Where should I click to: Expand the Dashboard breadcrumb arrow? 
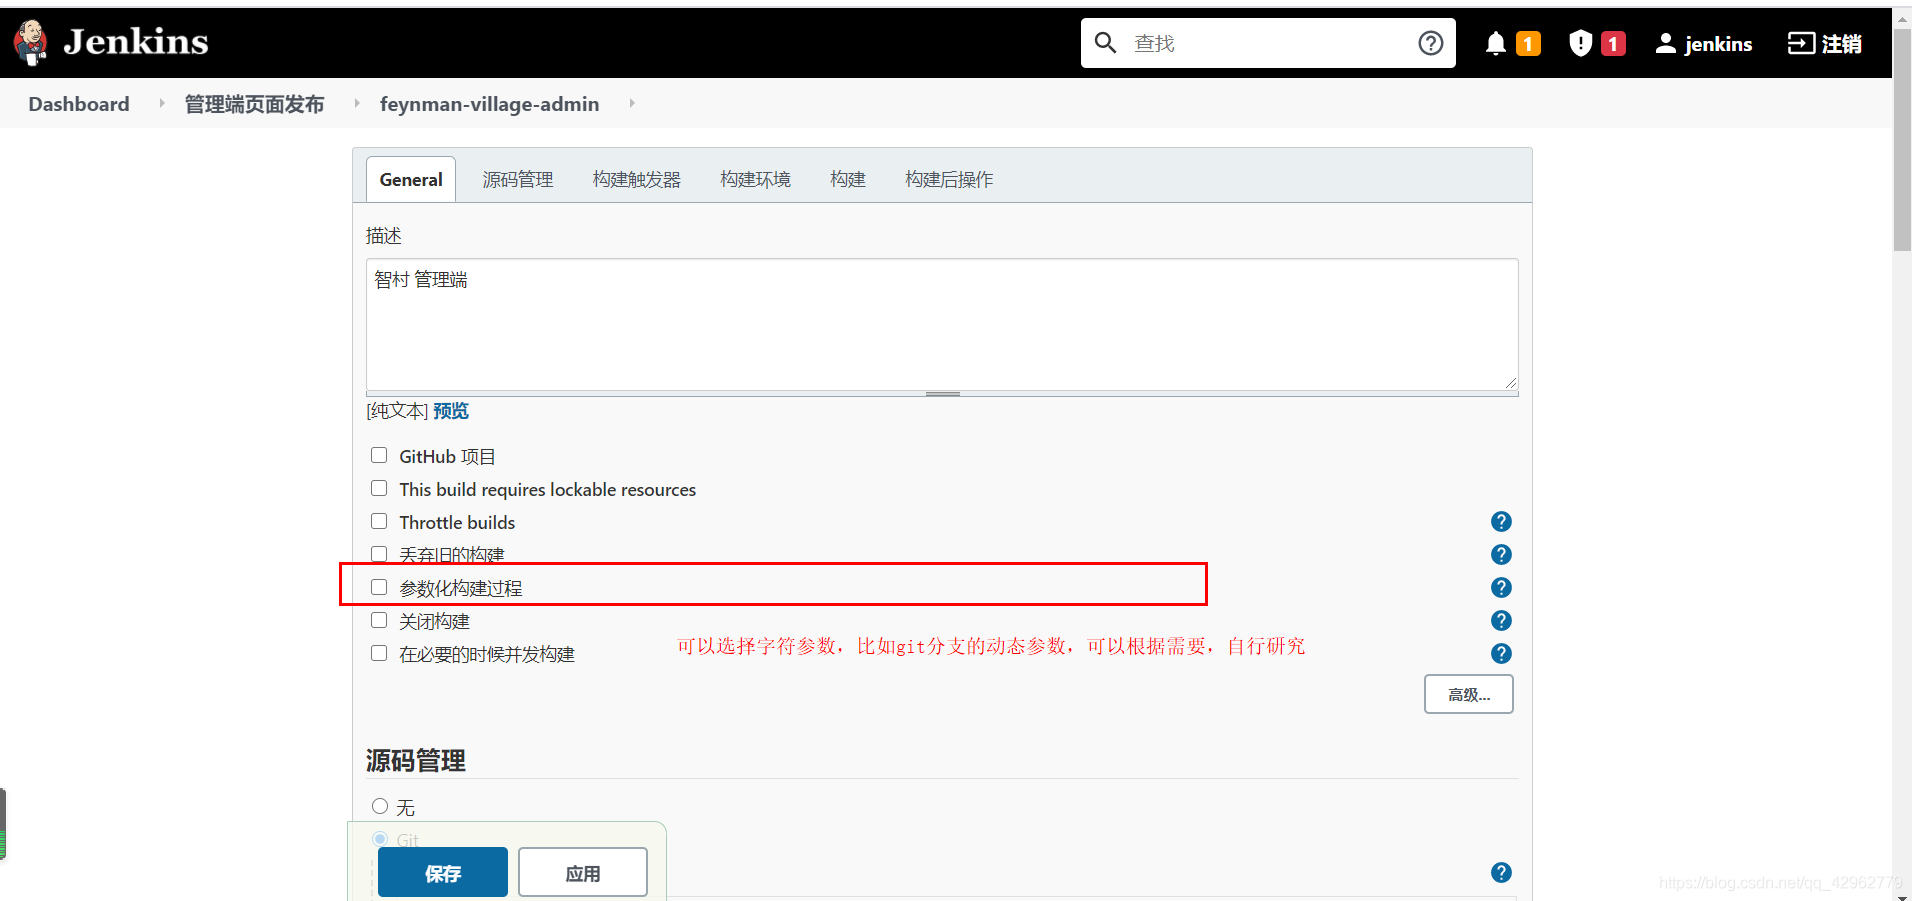click(x=161, y=103)
